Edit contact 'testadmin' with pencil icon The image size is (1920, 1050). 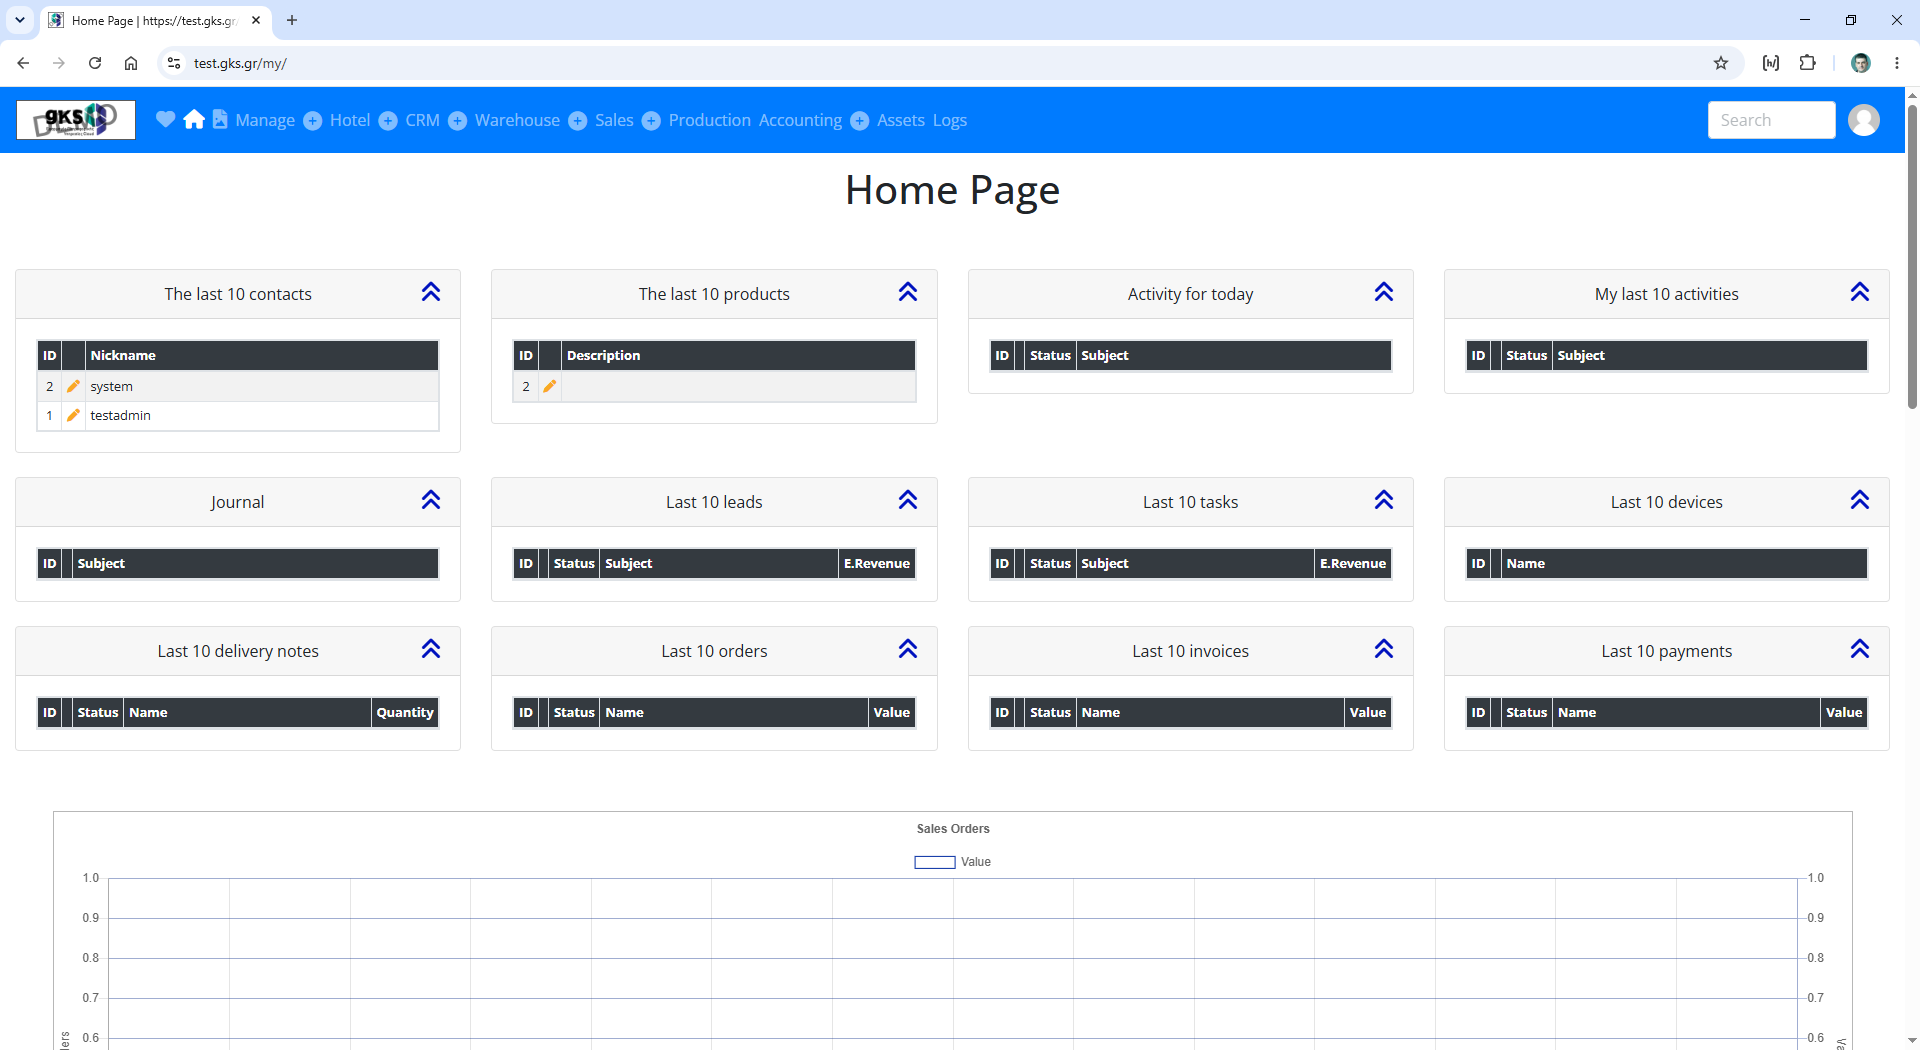73,415
